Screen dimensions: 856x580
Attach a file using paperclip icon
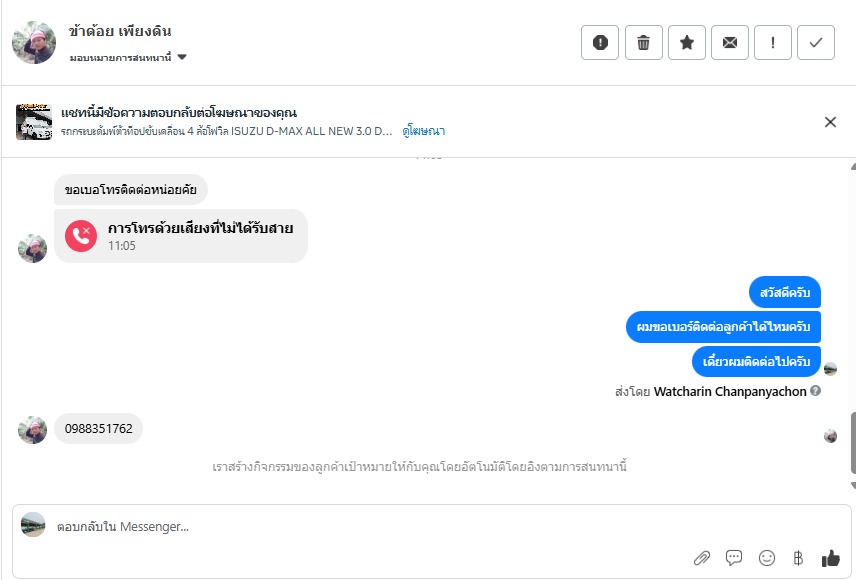pos(702,558)
